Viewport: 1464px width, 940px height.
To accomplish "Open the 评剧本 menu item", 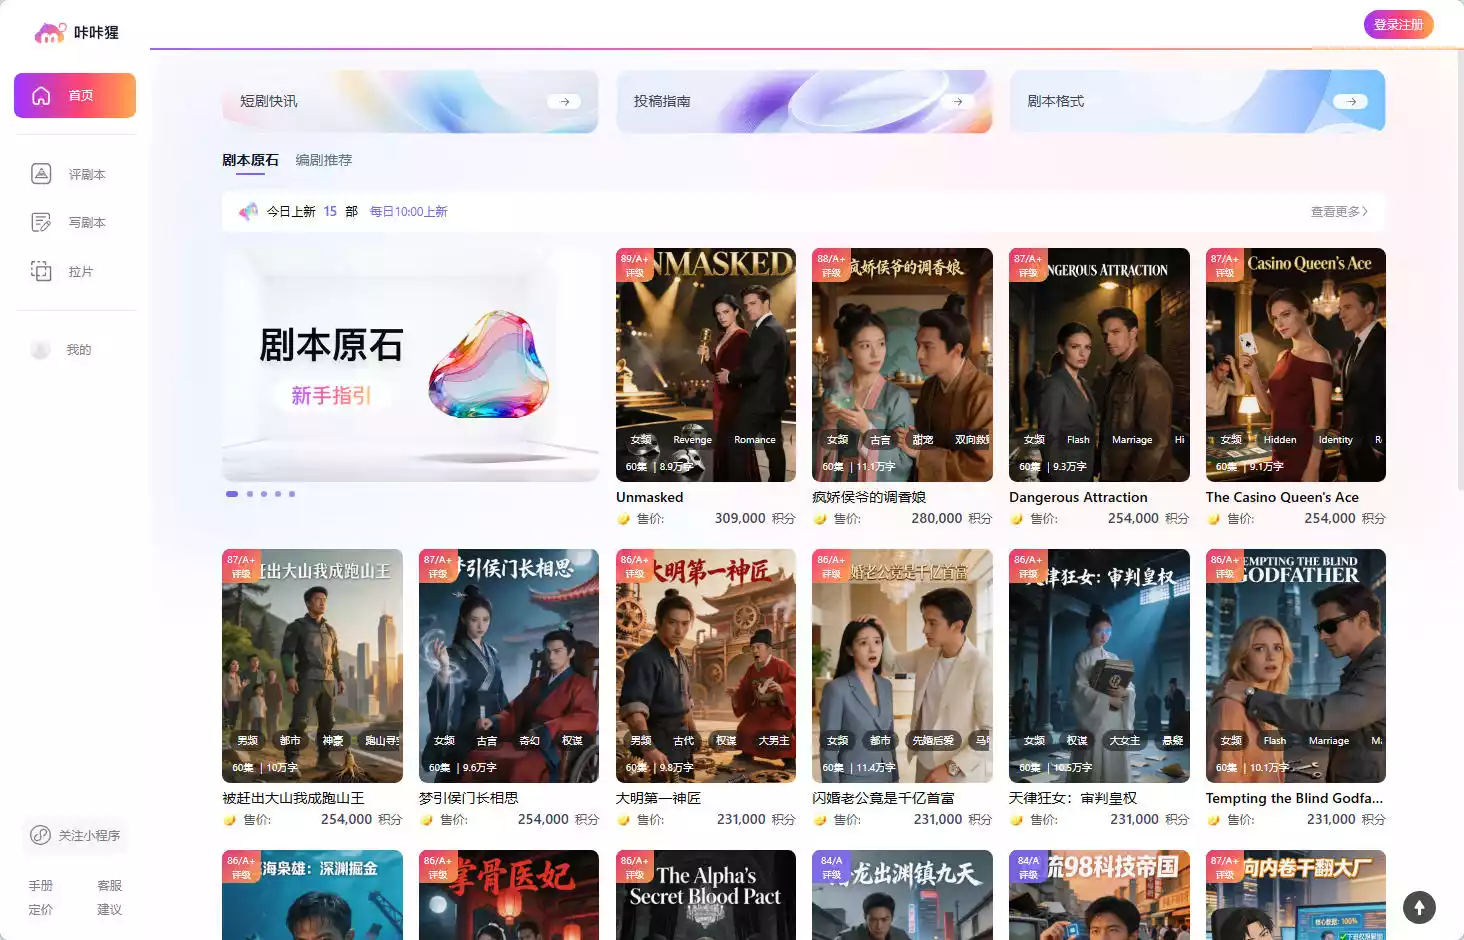I will click(75, 174).
